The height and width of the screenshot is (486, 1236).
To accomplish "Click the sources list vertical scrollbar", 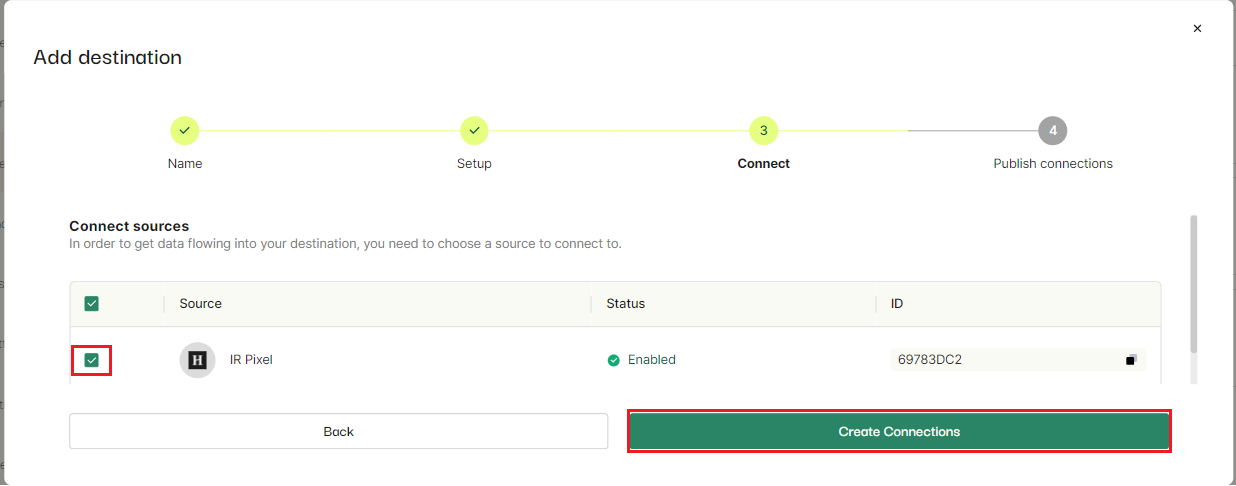I will point(1193,285).
